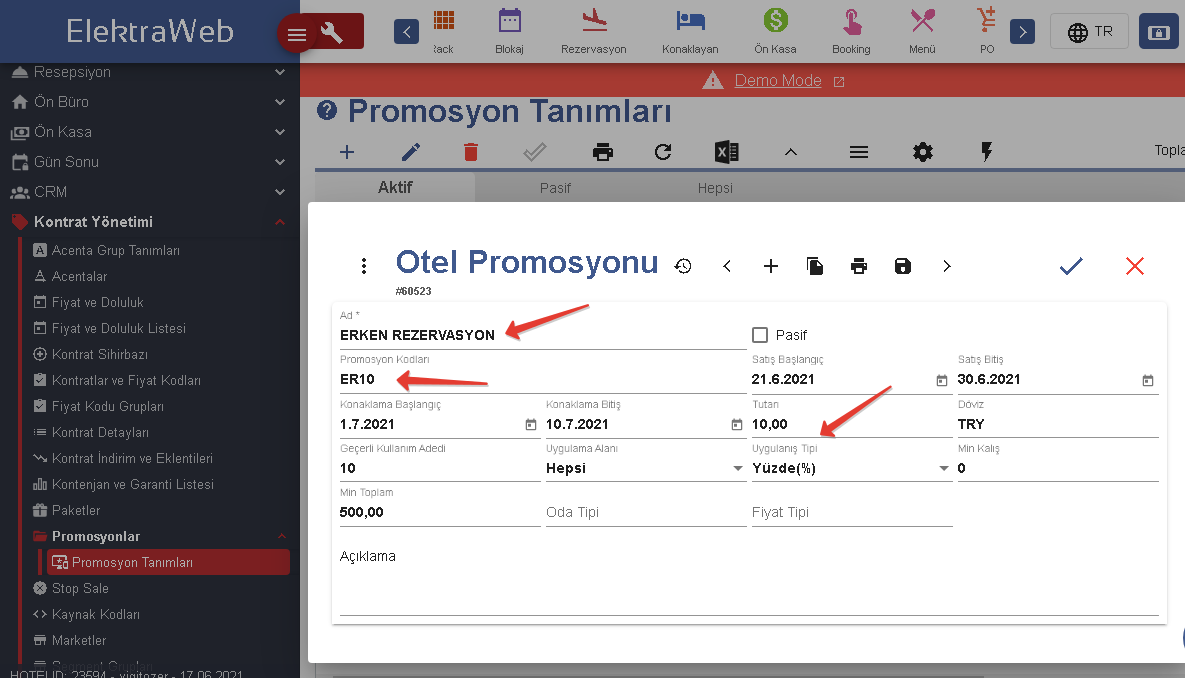Click the history clock icon in dialog
Viewport: 1185px width, 678px height.
pos(683,266)
